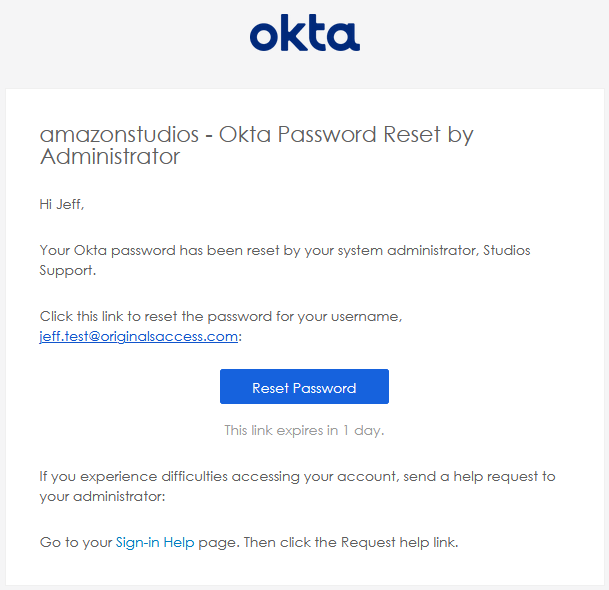
Task: Click the "Studios" administrator name text
Action: 506,251
